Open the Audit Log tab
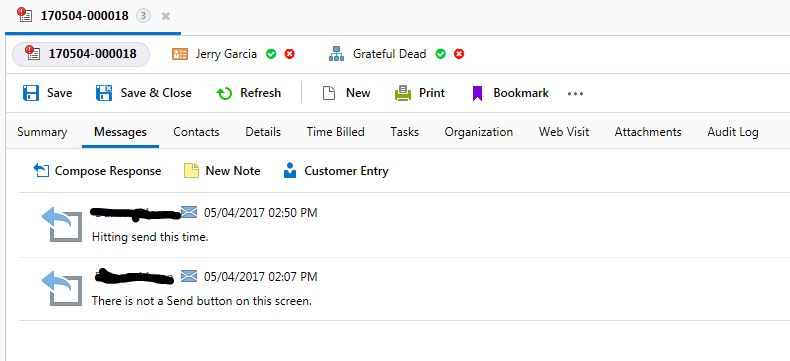Screen dimensions: 790x361 (733, 132)
